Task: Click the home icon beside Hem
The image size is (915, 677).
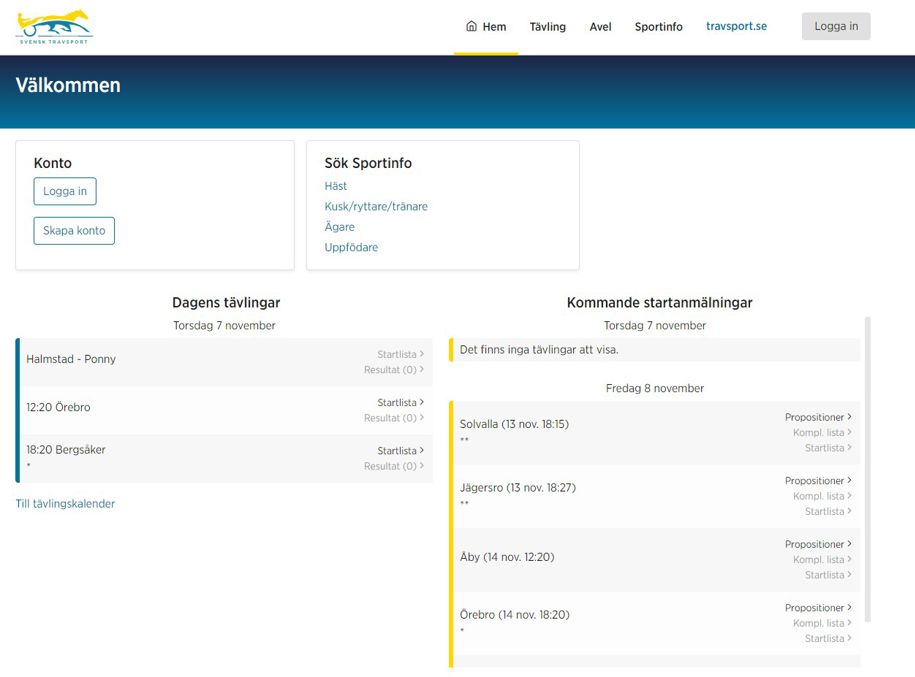Action: point(471,27)
